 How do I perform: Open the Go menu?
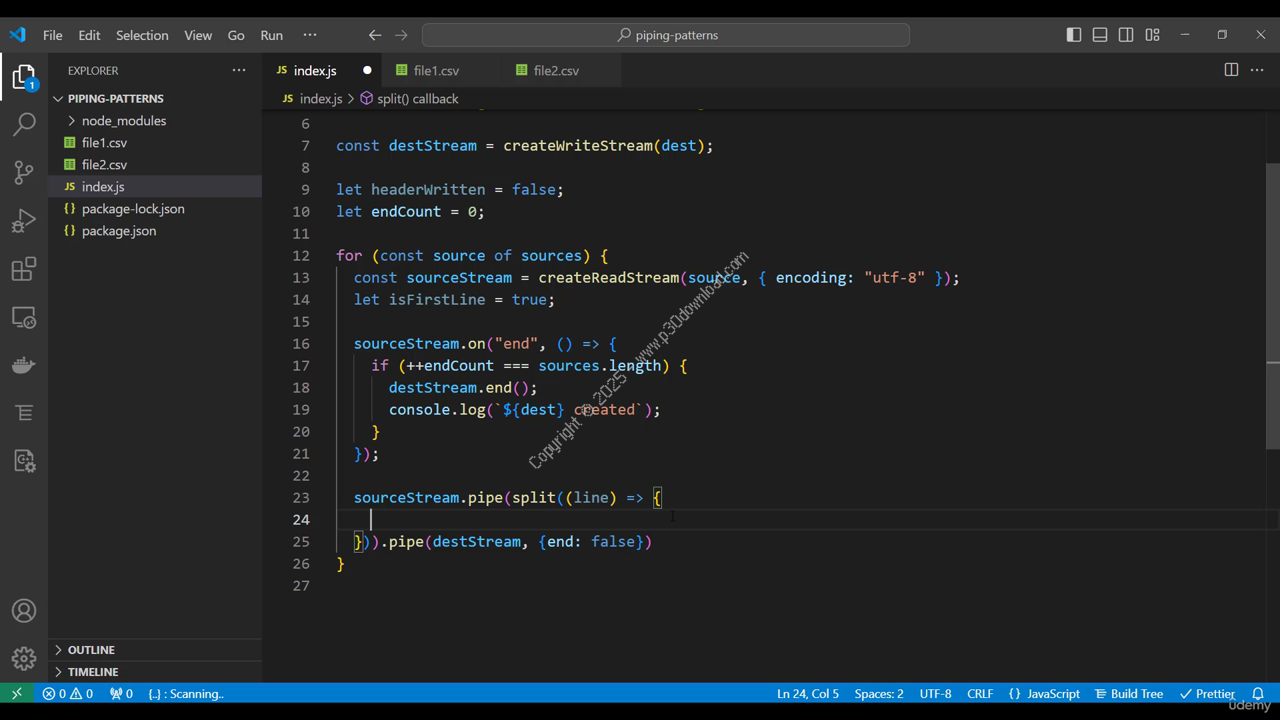(236, 35)
